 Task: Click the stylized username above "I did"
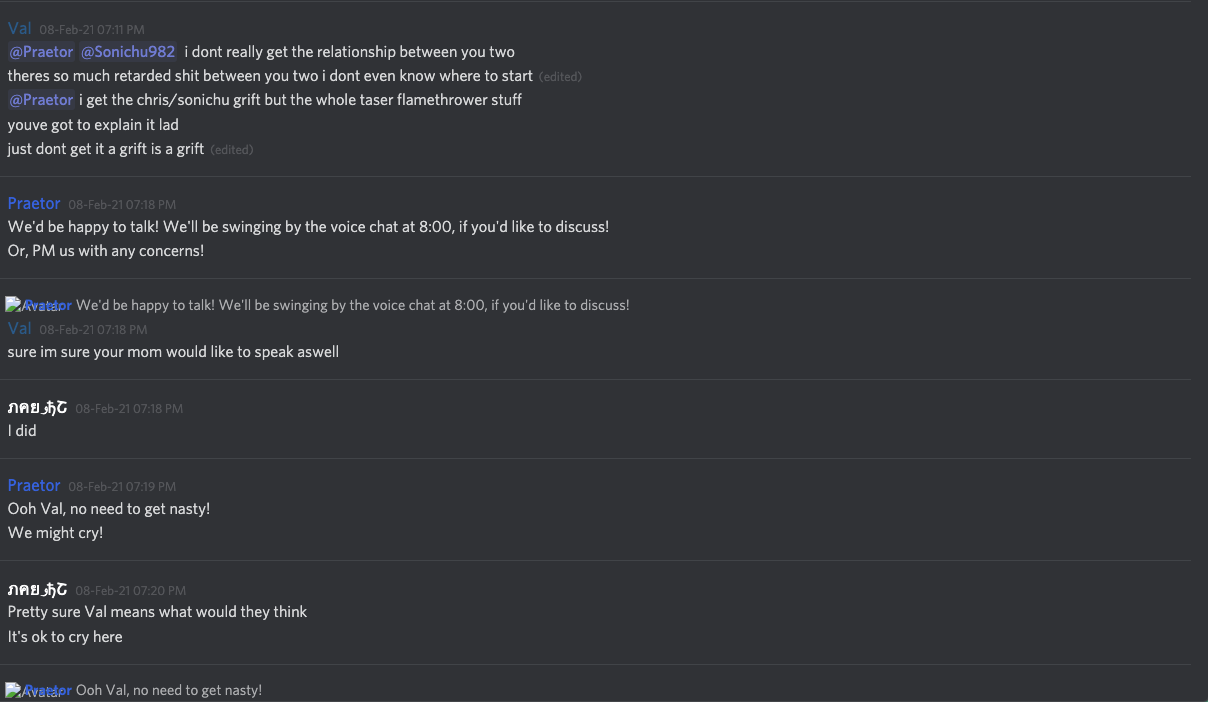coord(37,407)
